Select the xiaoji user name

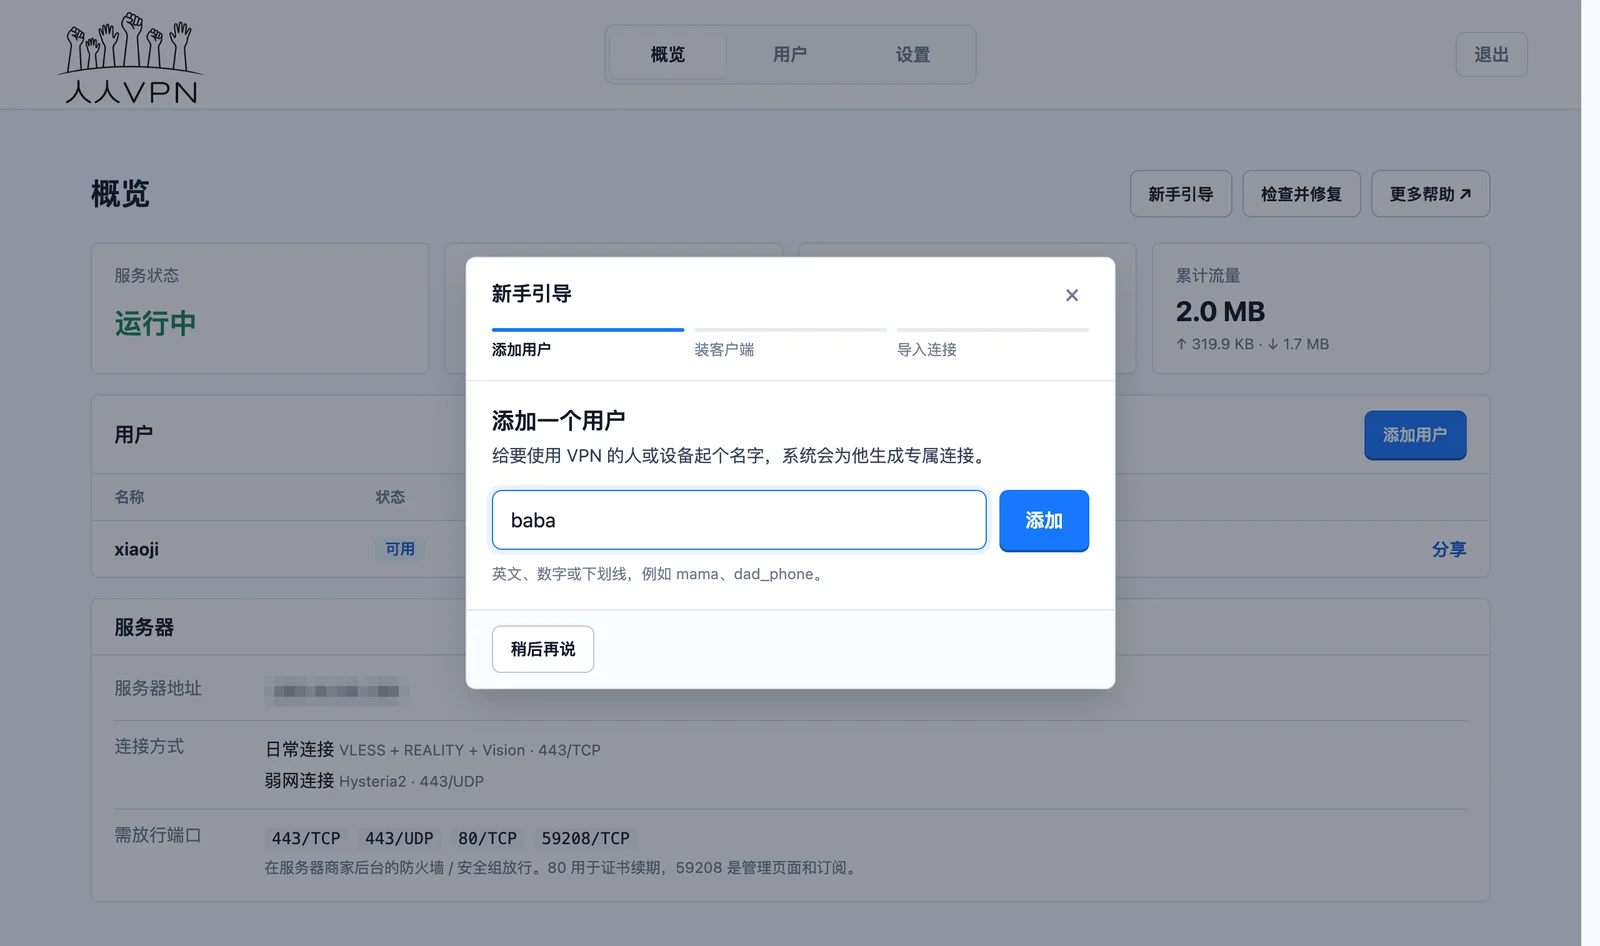click(x=137, y=549)
